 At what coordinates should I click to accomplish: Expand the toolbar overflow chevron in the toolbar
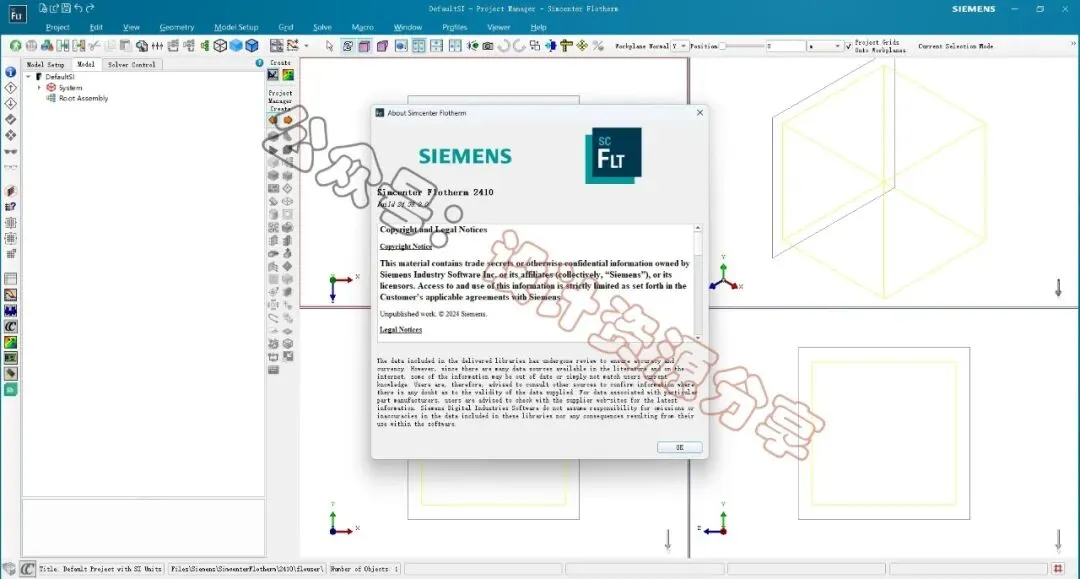[1073, 44]
